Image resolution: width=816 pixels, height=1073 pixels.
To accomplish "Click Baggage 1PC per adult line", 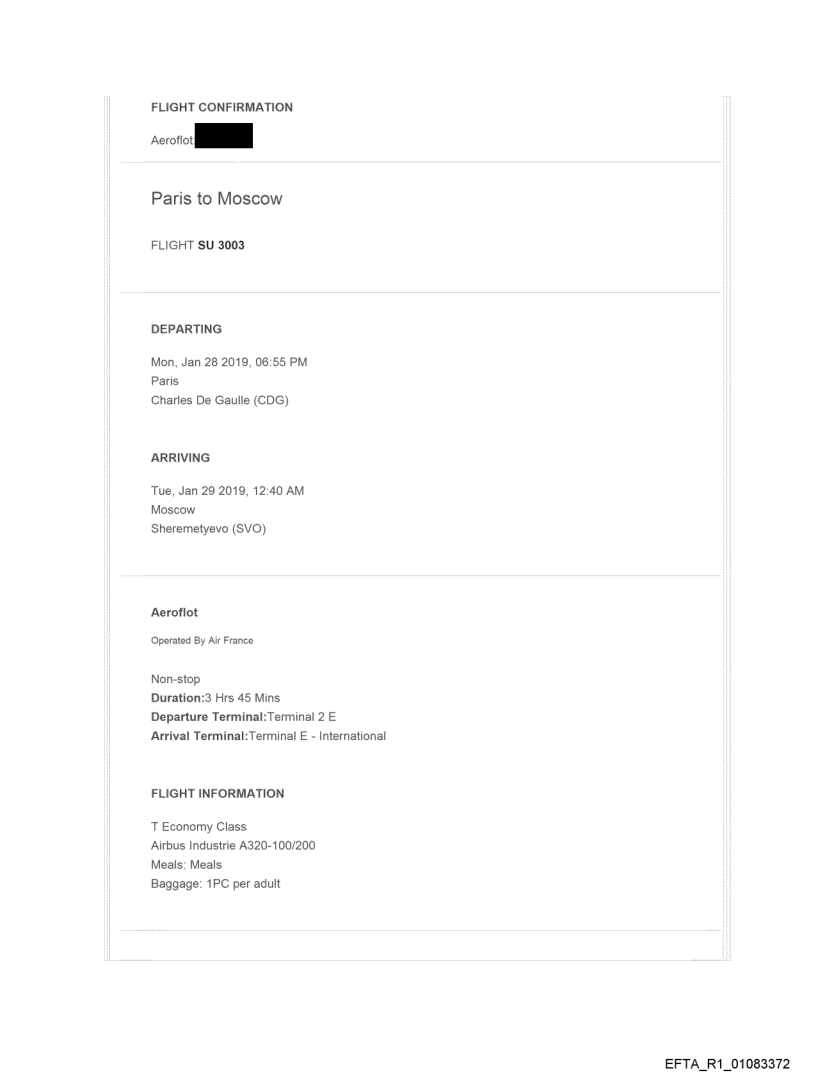I will click(215, 884).
